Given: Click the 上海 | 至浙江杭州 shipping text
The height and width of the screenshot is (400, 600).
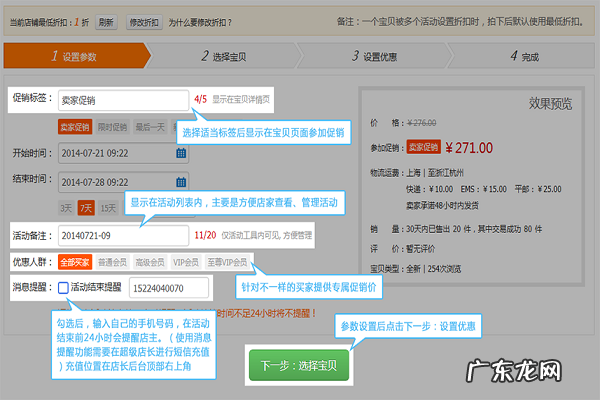Looking at the screenshot, I should click(x=434, y=173).
